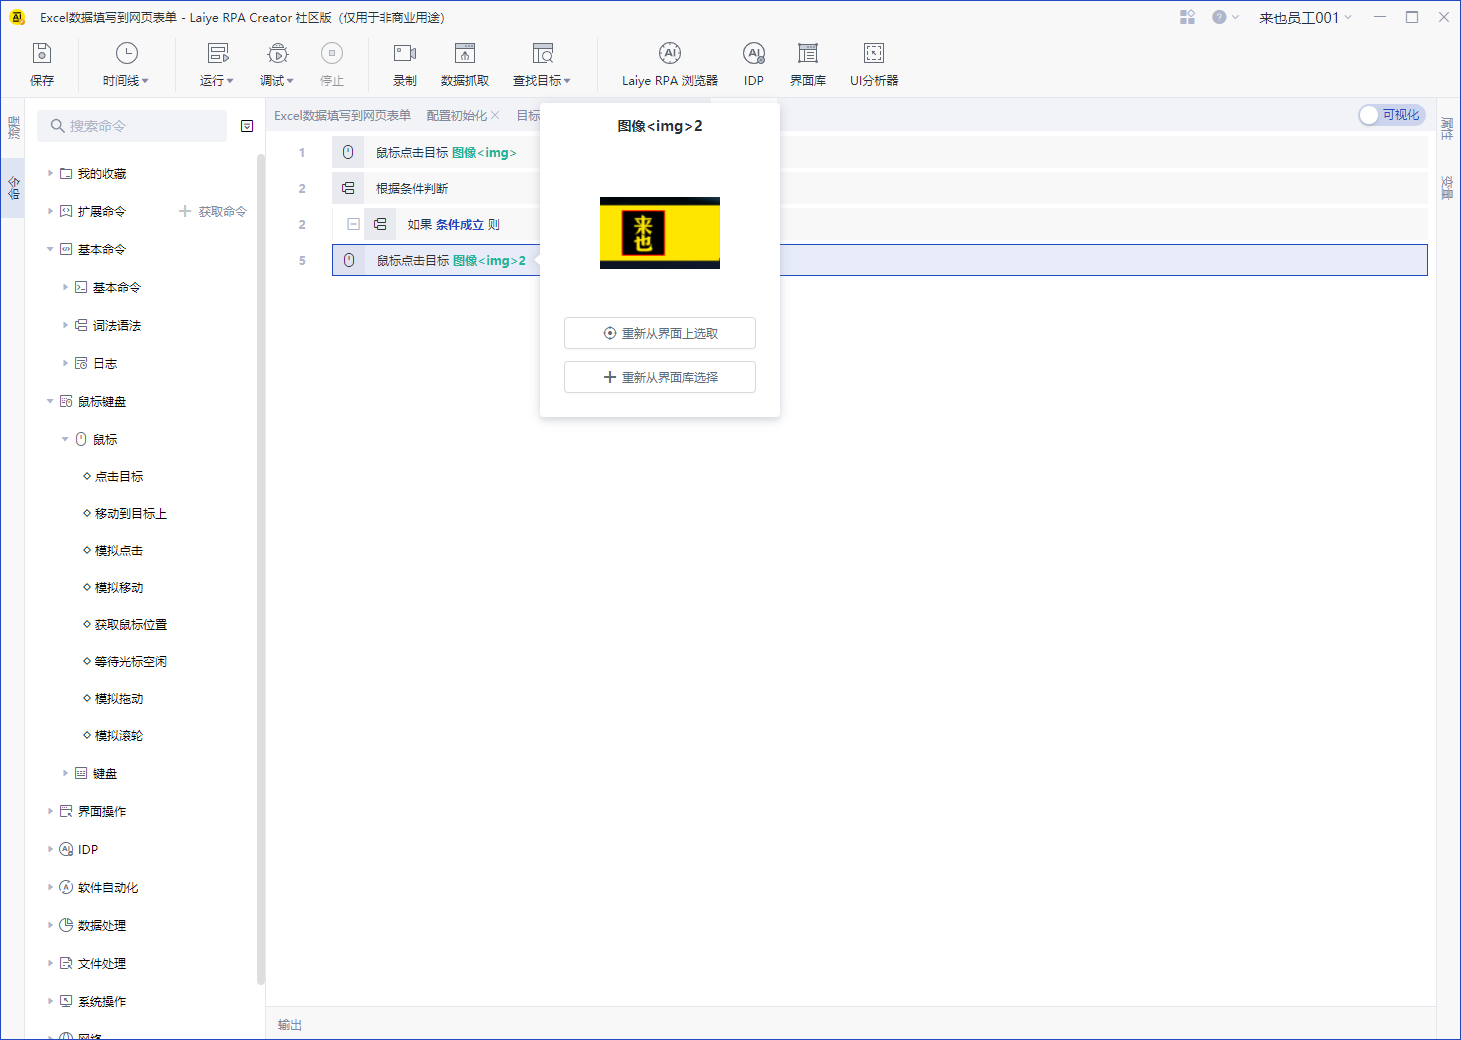Expand the 界面操作 group
Screen dimensions: 1461x1040
coord(50,811)
